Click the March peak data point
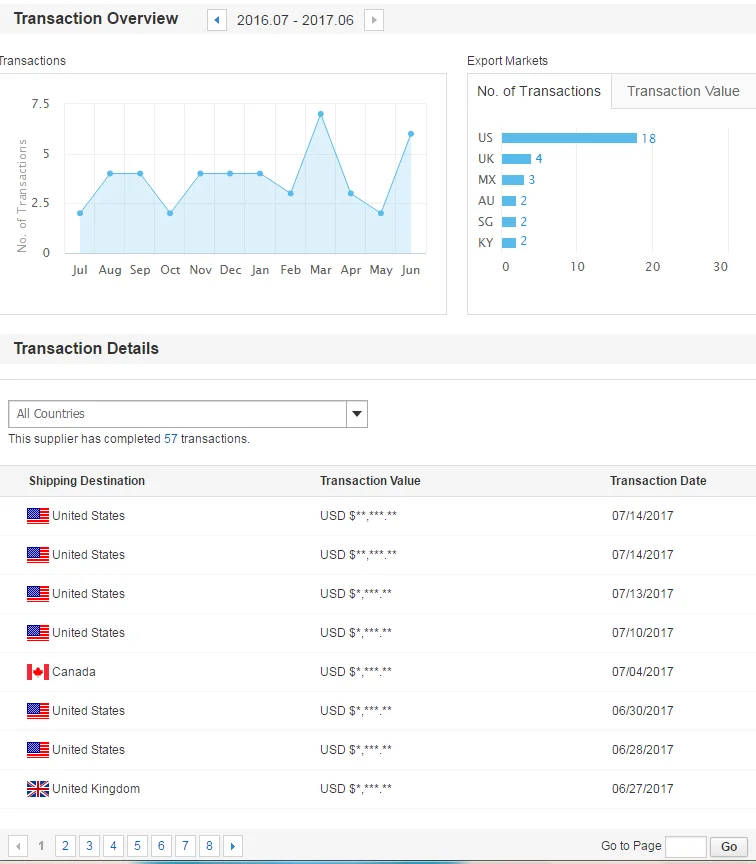 click(320, 114)
